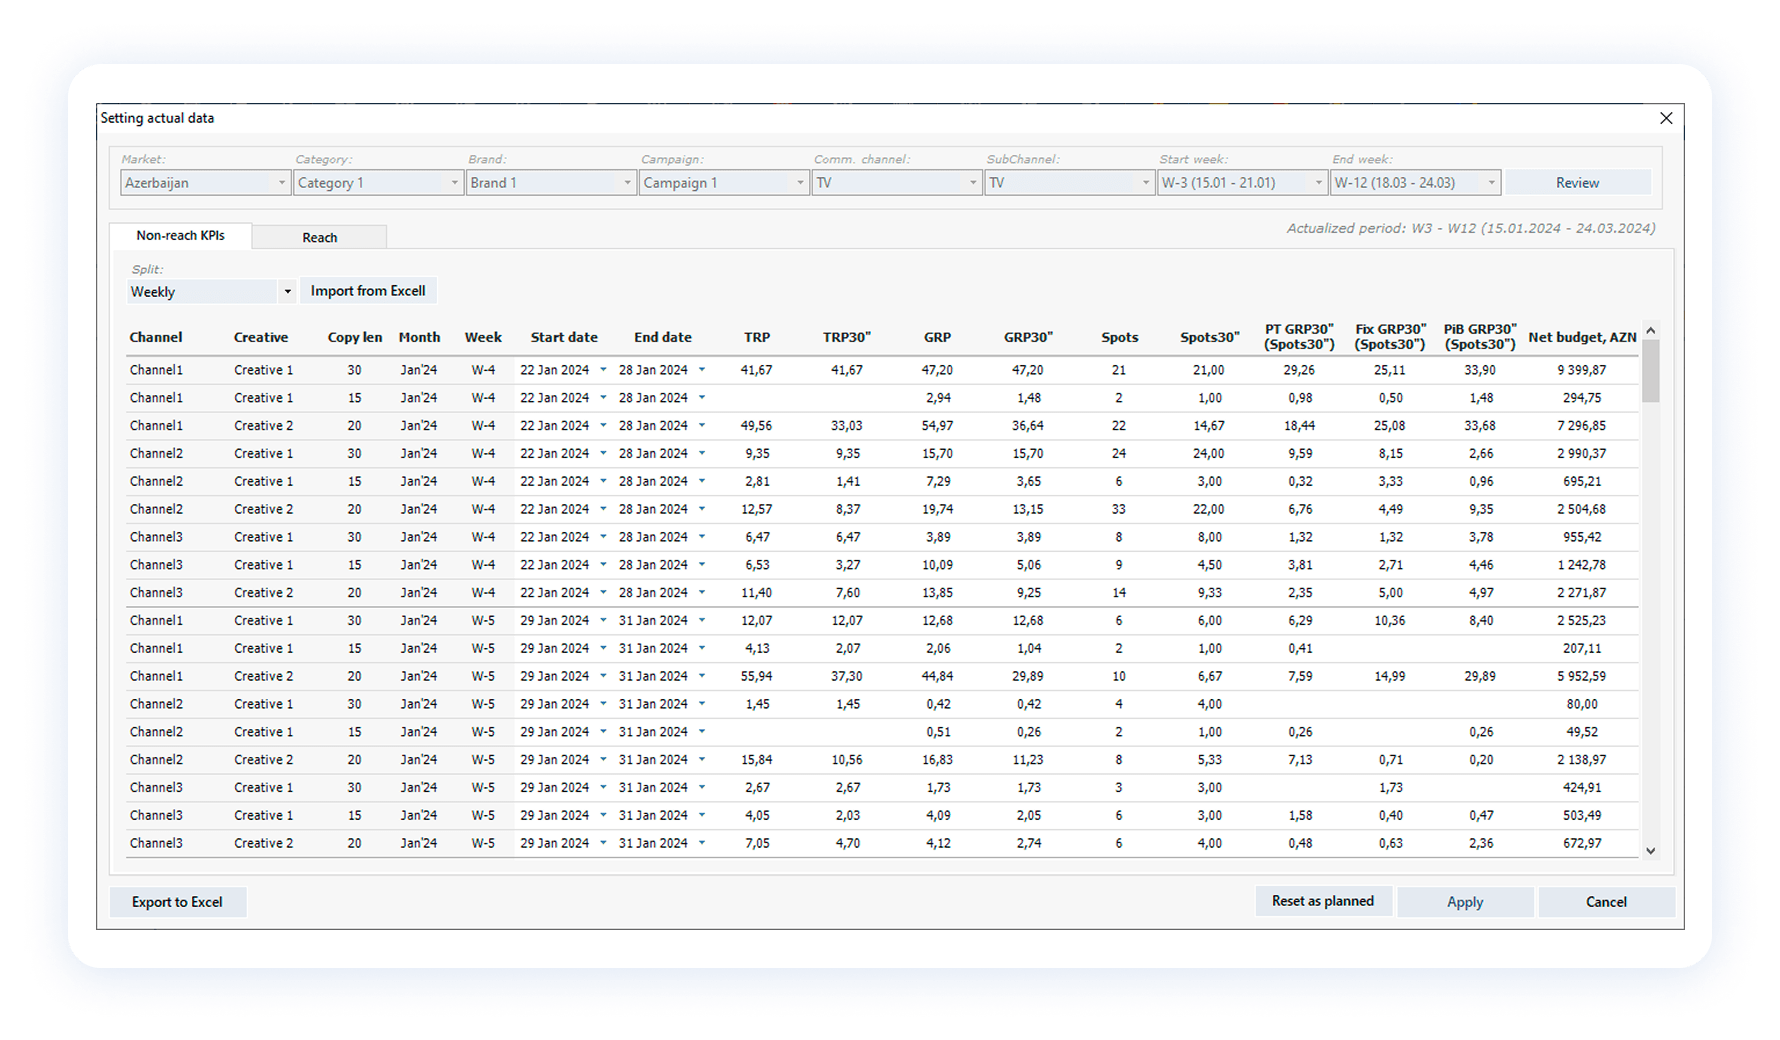Click the Creative column header

click(261, 337)
